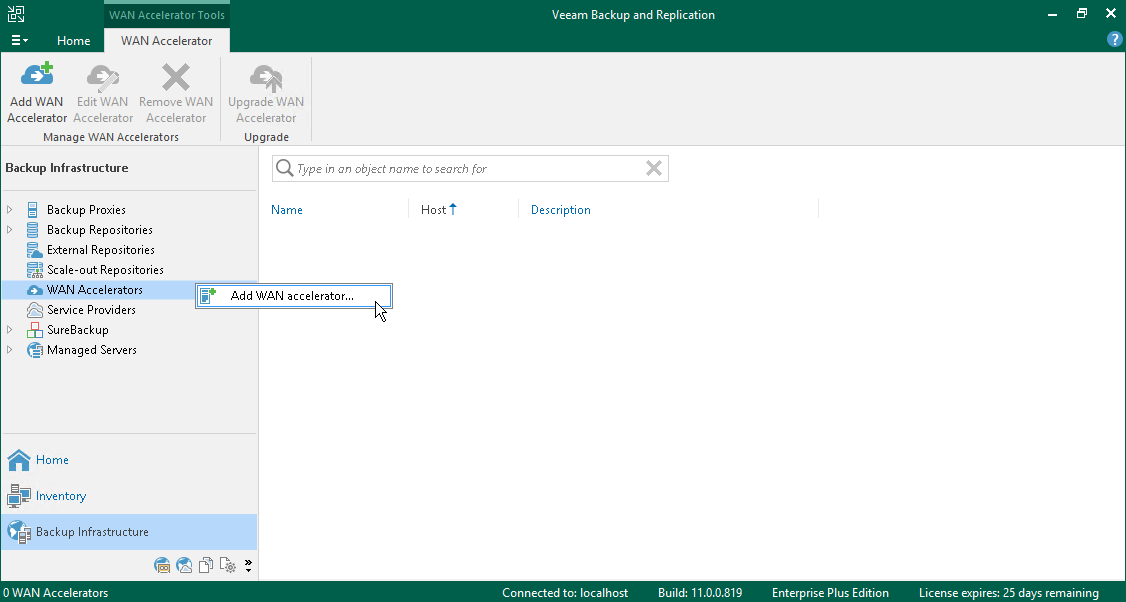Open the navigation pane overflow chevron

point(248,565)
